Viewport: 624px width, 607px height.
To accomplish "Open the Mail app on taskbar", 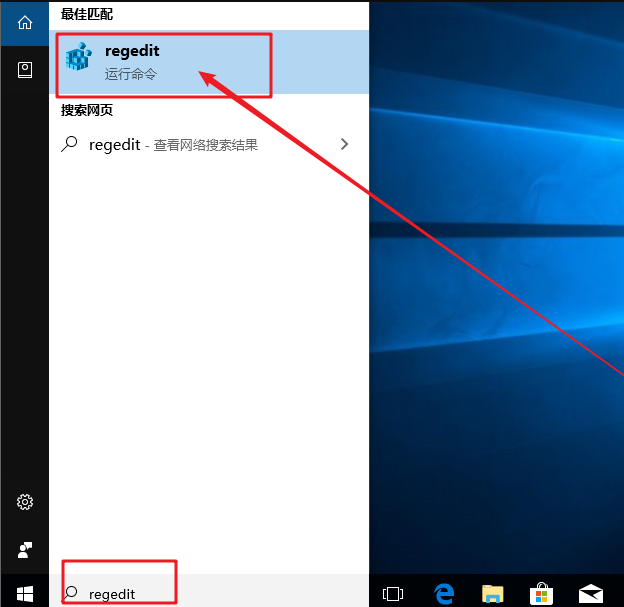I will [591, 593].
